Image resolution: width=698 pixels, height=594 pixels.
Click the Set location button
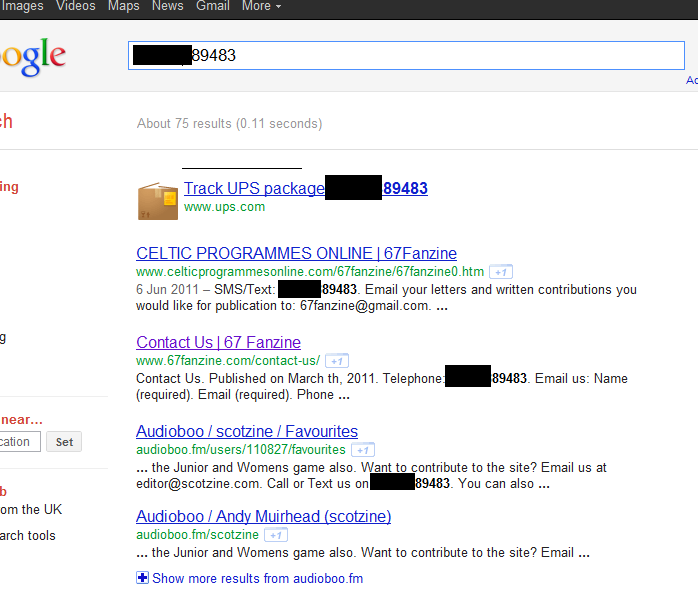click(x=64, y=442)
